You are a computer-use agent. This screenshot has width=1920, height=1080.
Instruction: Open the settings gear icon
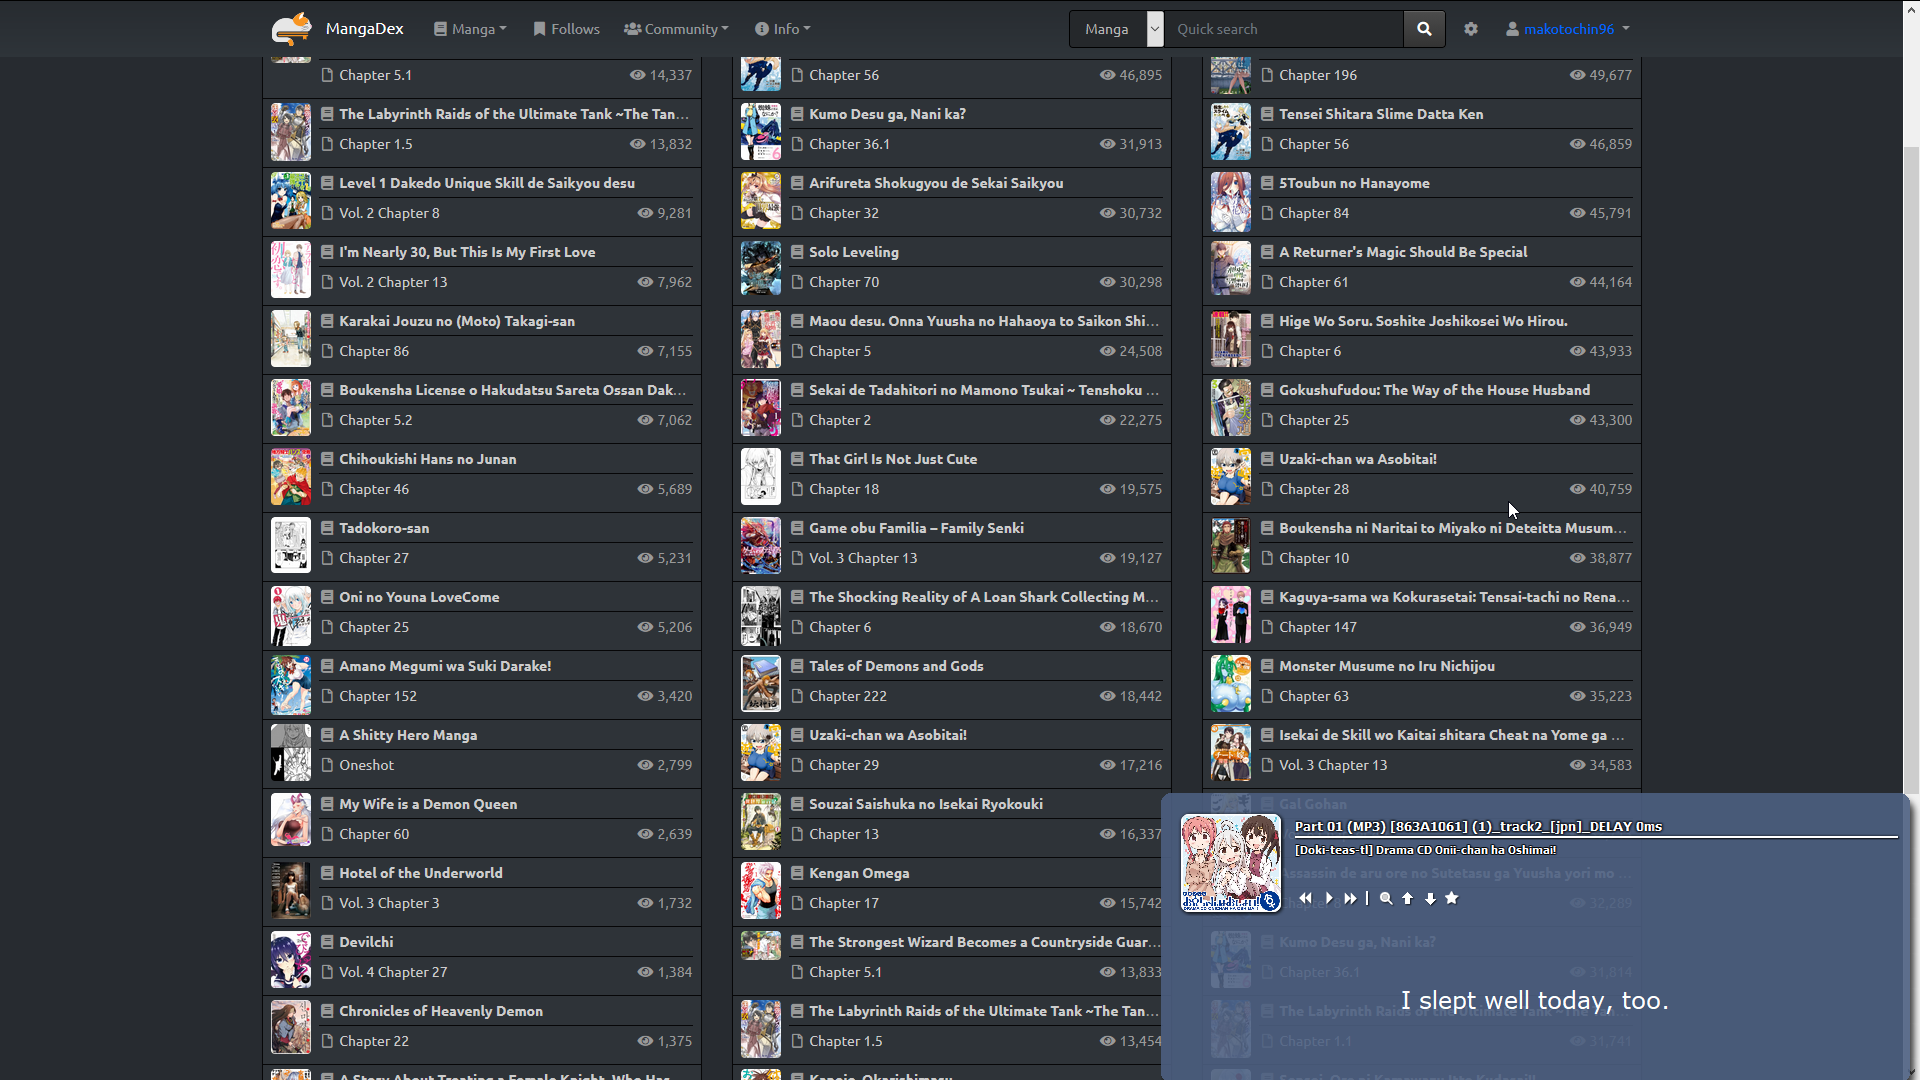coord(1470,29)
